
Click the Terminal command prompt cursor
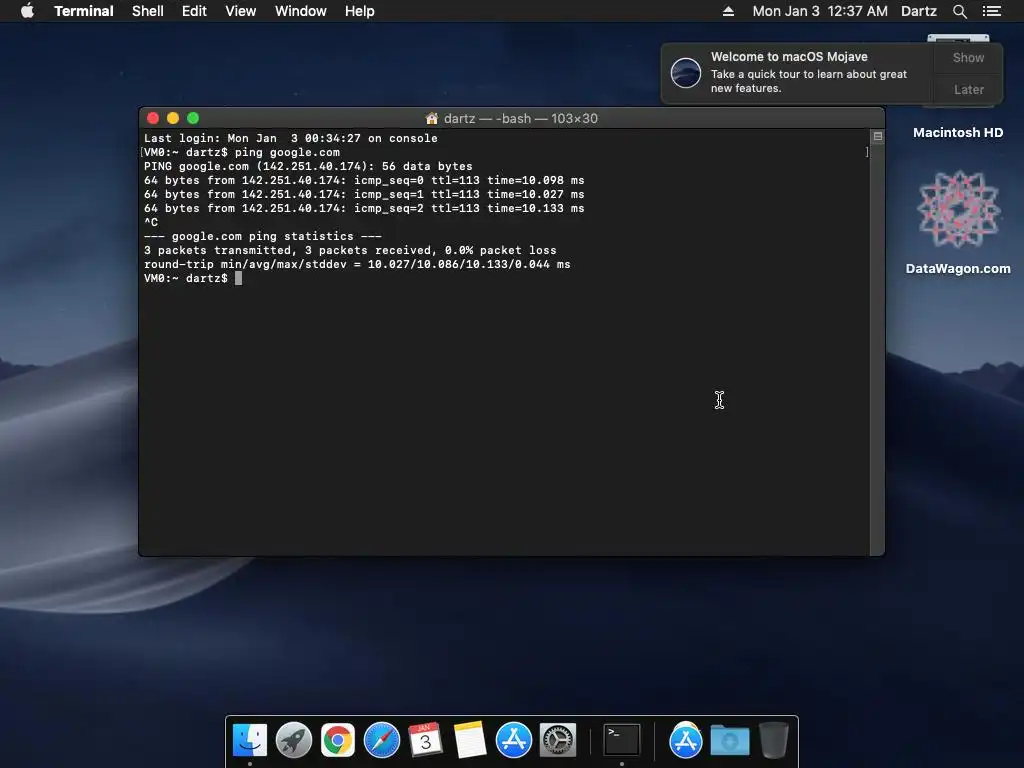(238, 278)
